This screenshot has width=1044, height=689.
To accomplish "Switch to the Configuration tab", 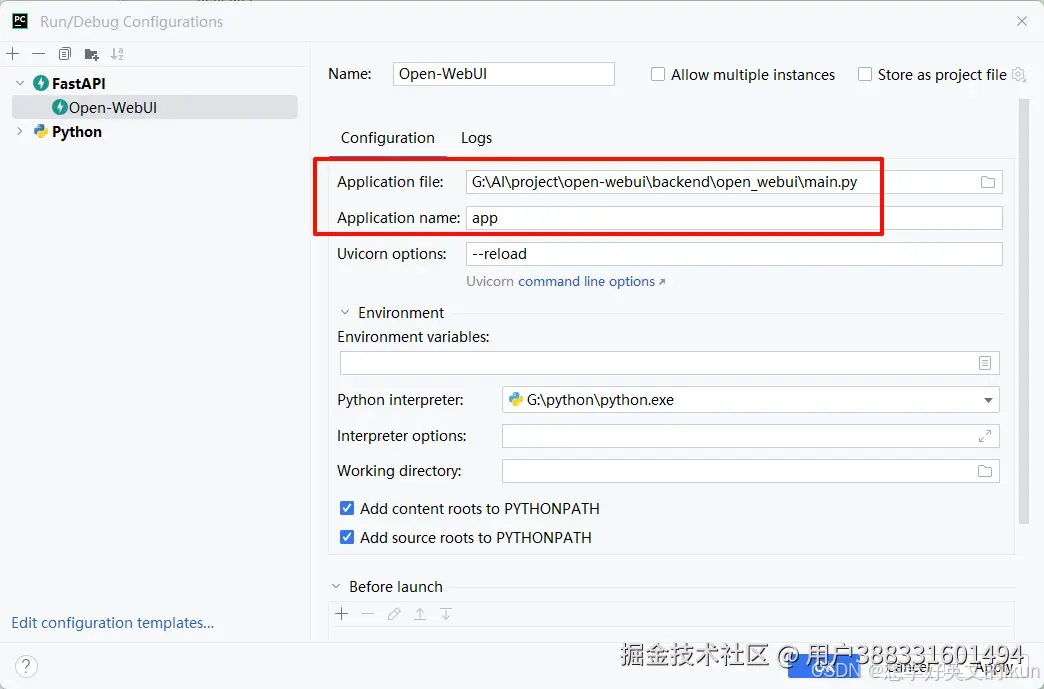I will [388, 138].
